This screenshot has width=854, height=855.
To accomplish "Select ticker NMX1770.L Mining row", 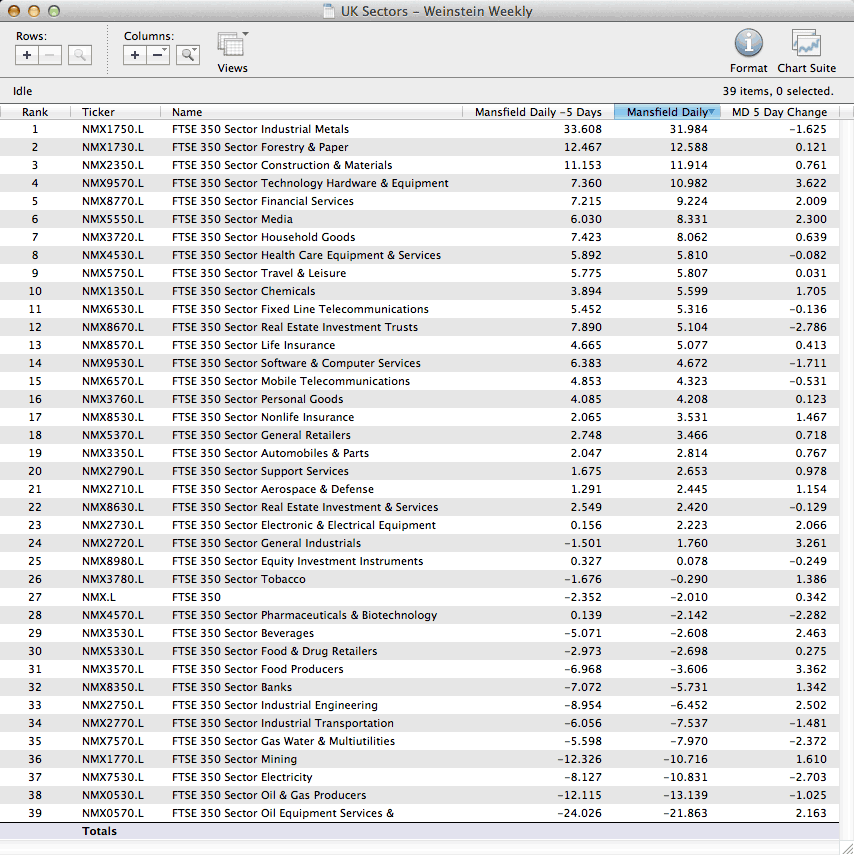I will coord(112,759).
